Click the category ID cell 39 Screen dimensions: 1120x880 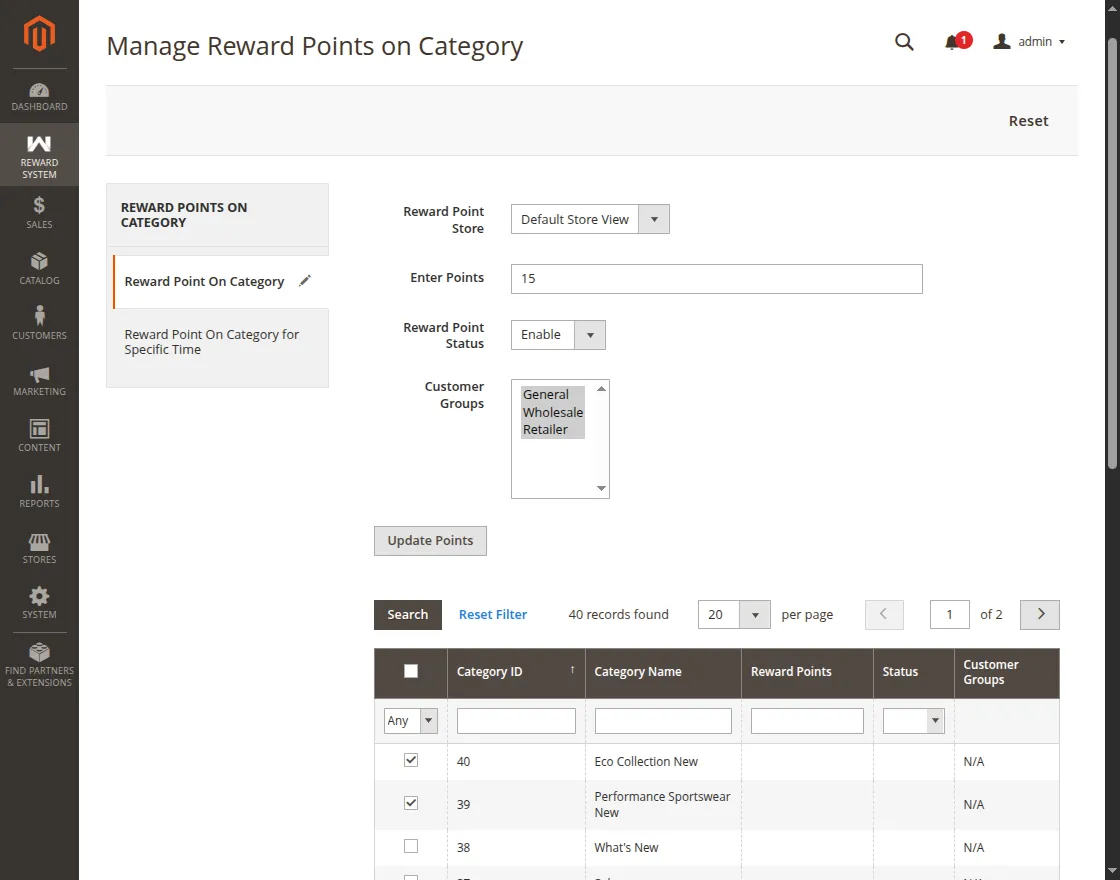516,804
